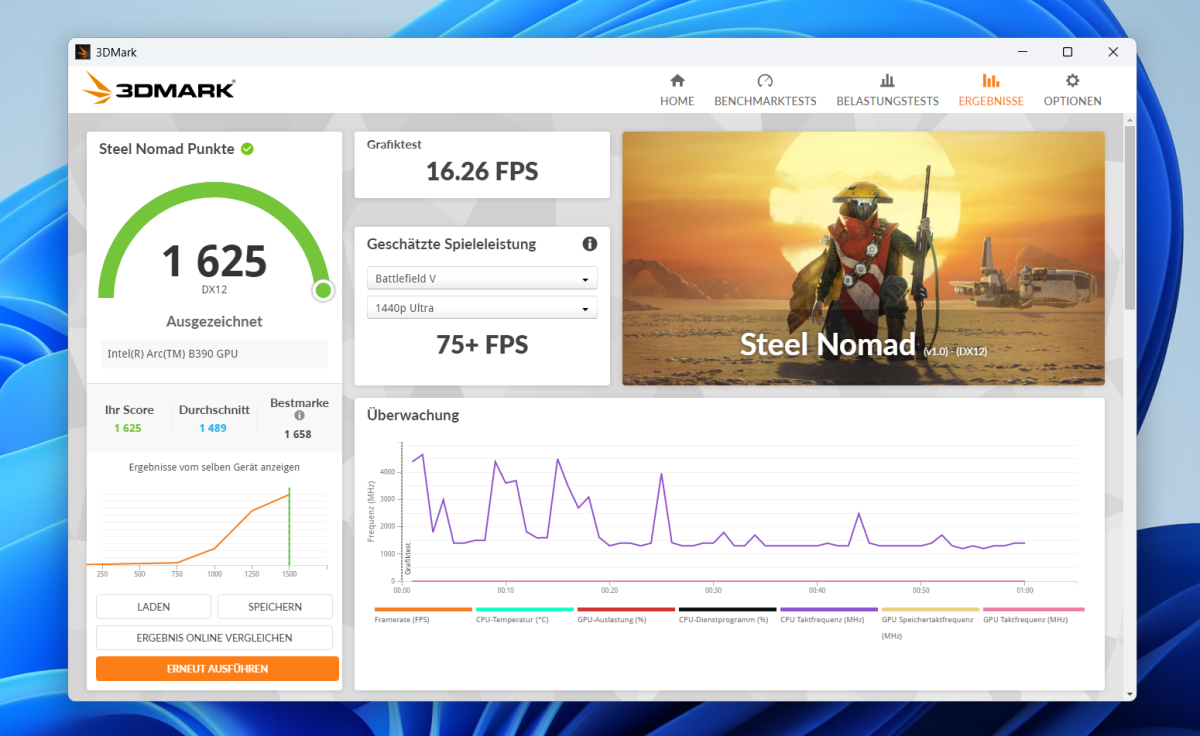
Task: Switch to the BELASTUNGSTESTS tab
Action: [x=887, y=90]
